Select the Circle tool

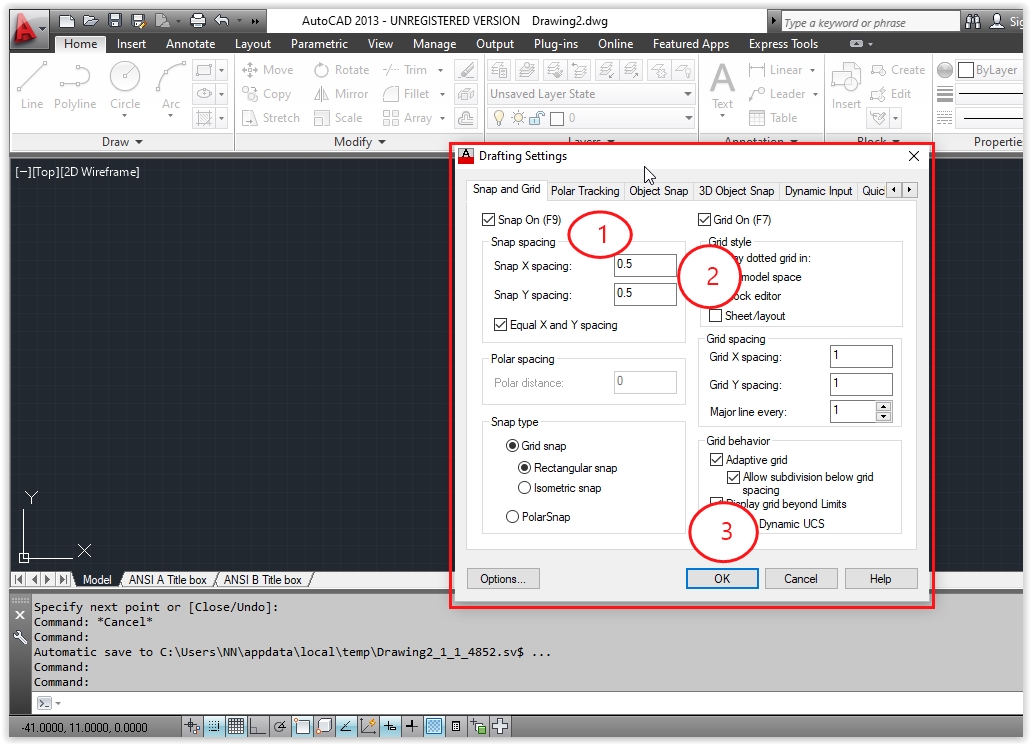coord(125,85)
